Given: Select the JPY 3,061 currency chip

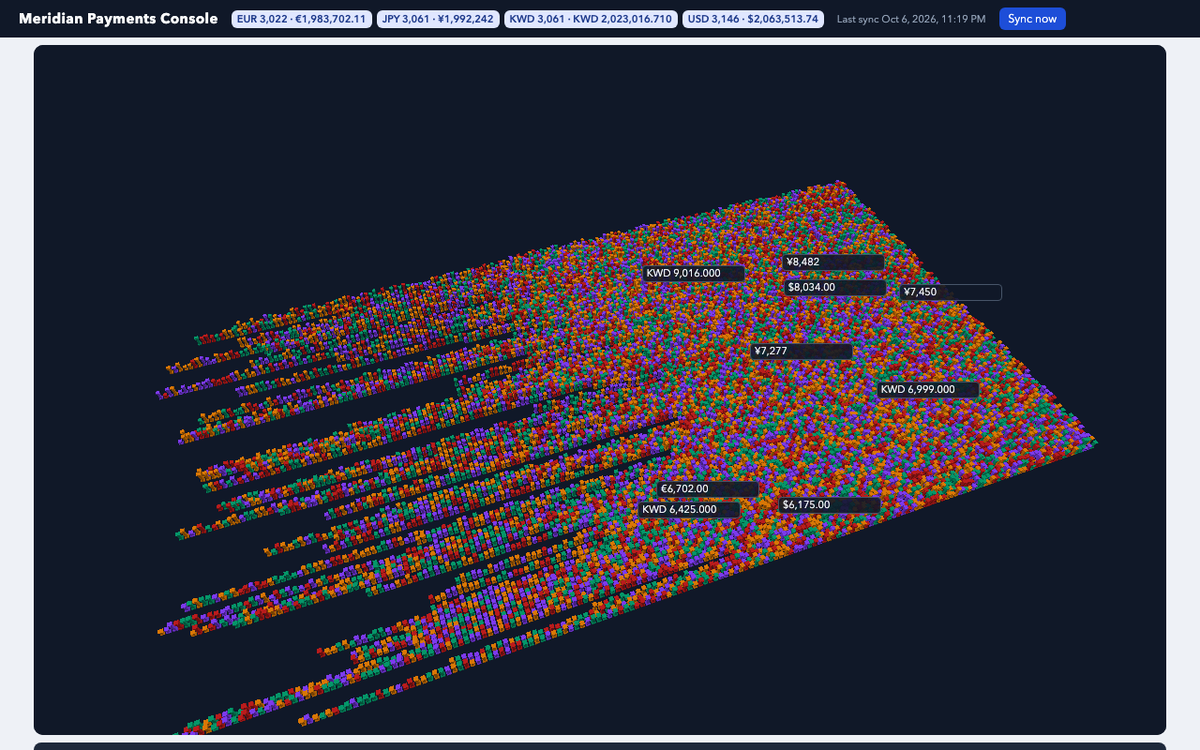Looking at the screenshot, I should (x=438, y=19).
